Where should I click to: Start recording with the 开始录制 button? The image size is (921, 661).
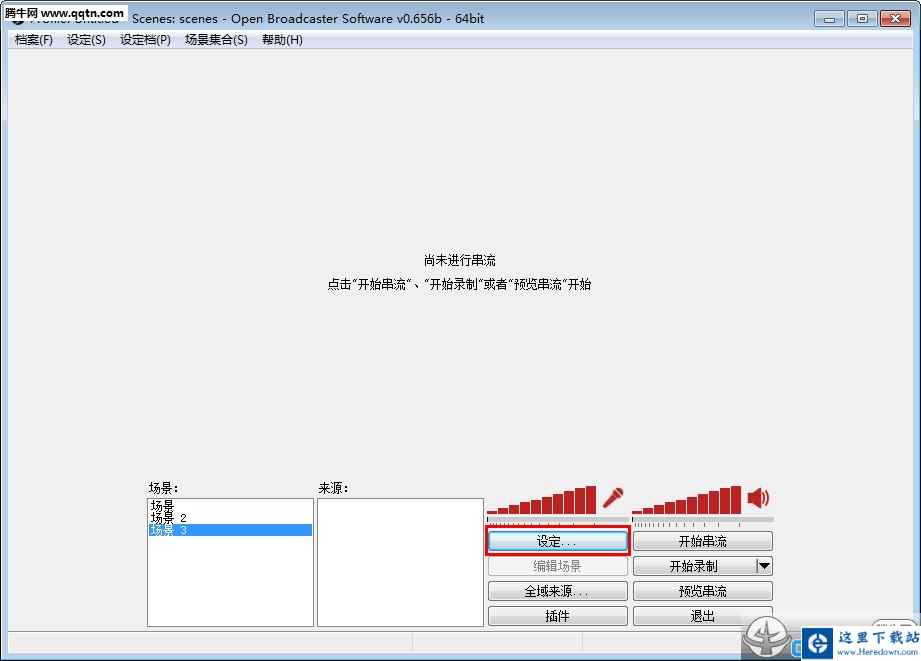click(695, 565)
